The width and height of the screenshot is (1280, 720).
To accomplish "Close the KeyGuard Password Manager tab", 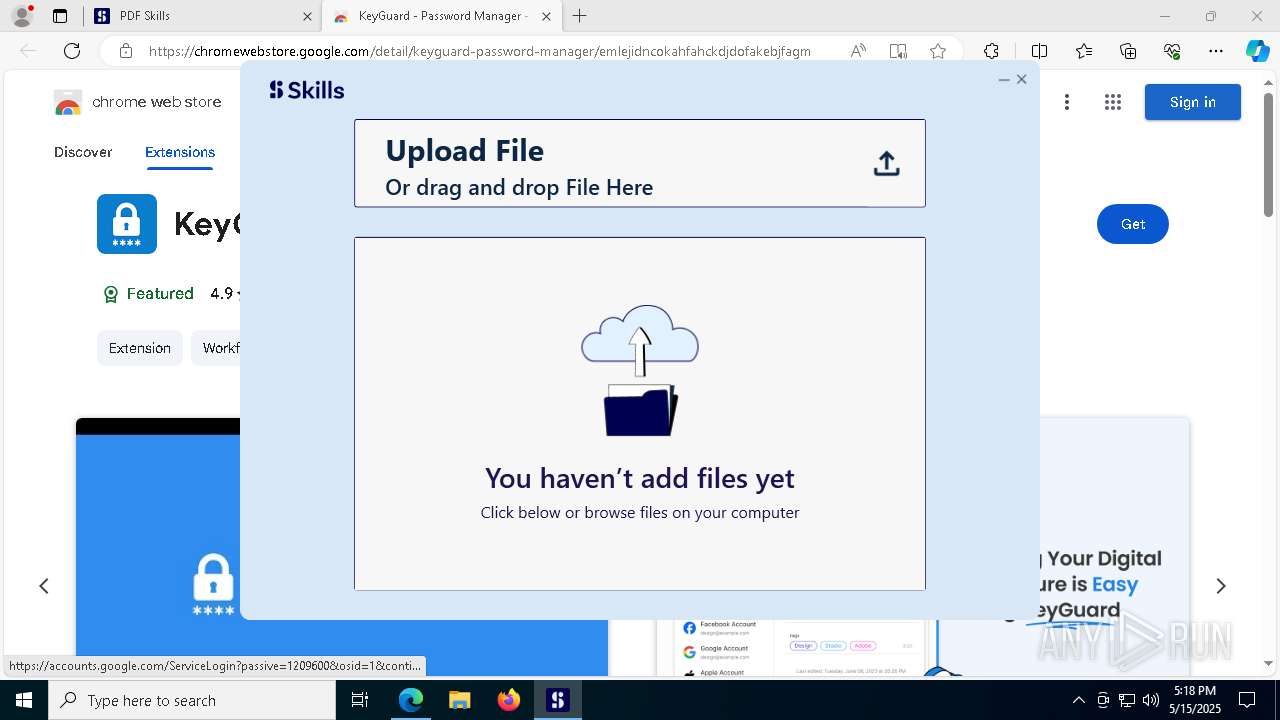I will click(x=546, y=16).
